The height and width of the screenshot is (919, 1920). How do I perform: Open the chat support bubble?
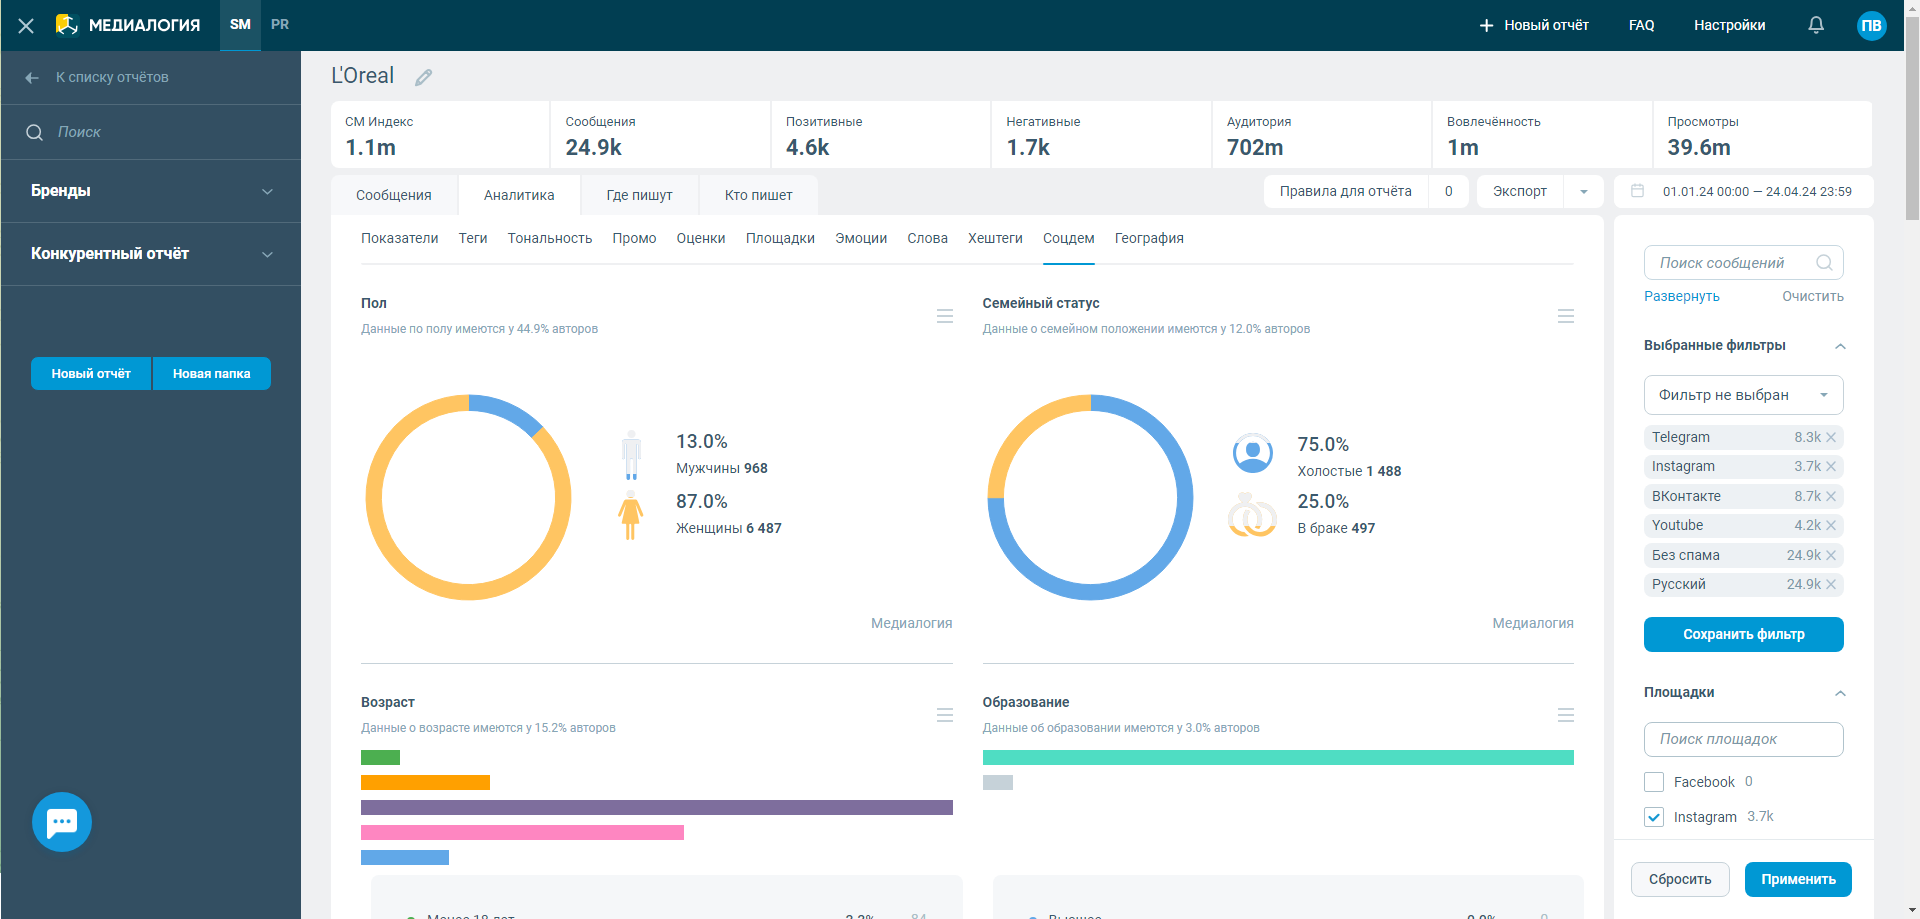click(x=62, y=822)
